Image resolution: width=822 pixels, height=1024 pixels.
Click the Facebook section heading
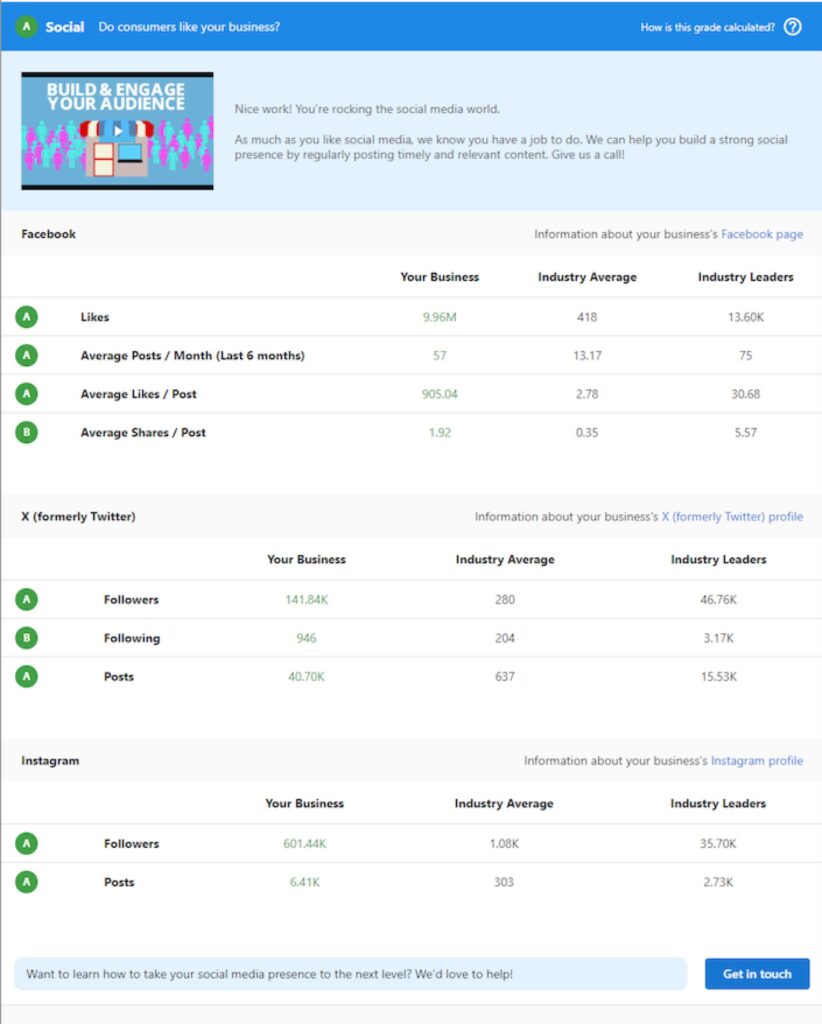click(48, 234)
